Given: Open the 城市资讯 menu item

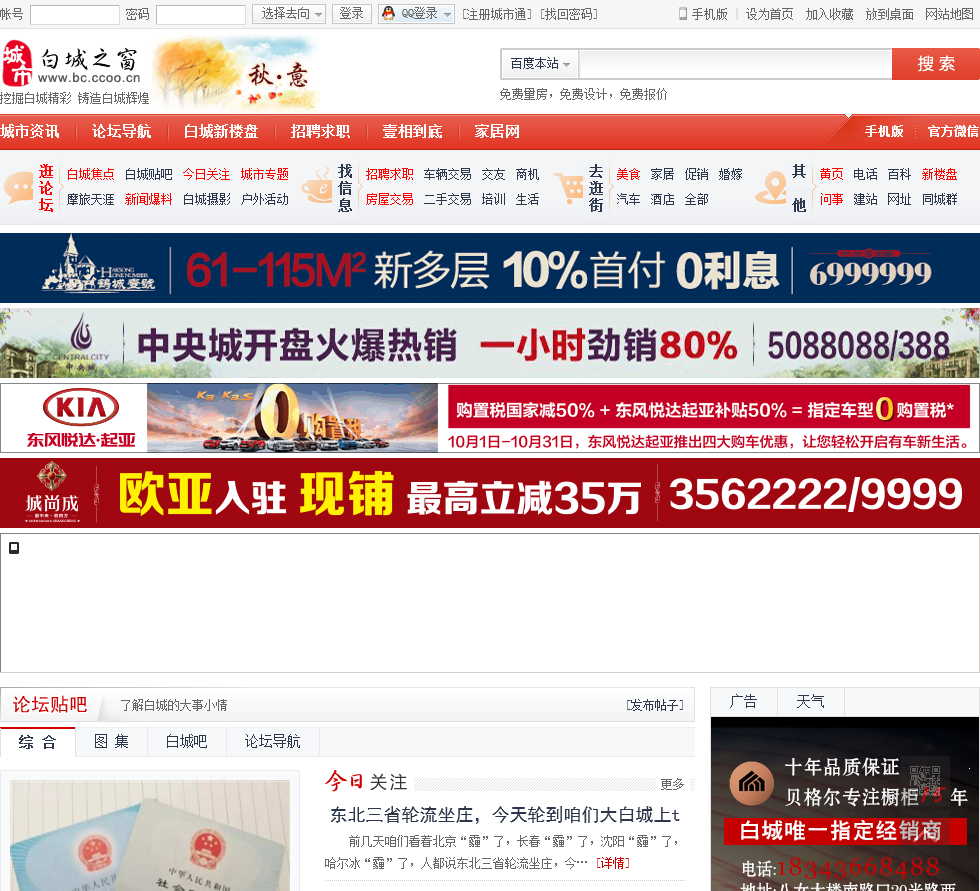Looking at the screenshot, I should point(30,132).
